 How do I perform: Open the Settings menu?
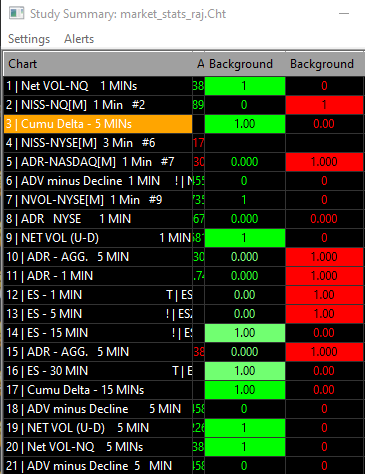[29, 39]
